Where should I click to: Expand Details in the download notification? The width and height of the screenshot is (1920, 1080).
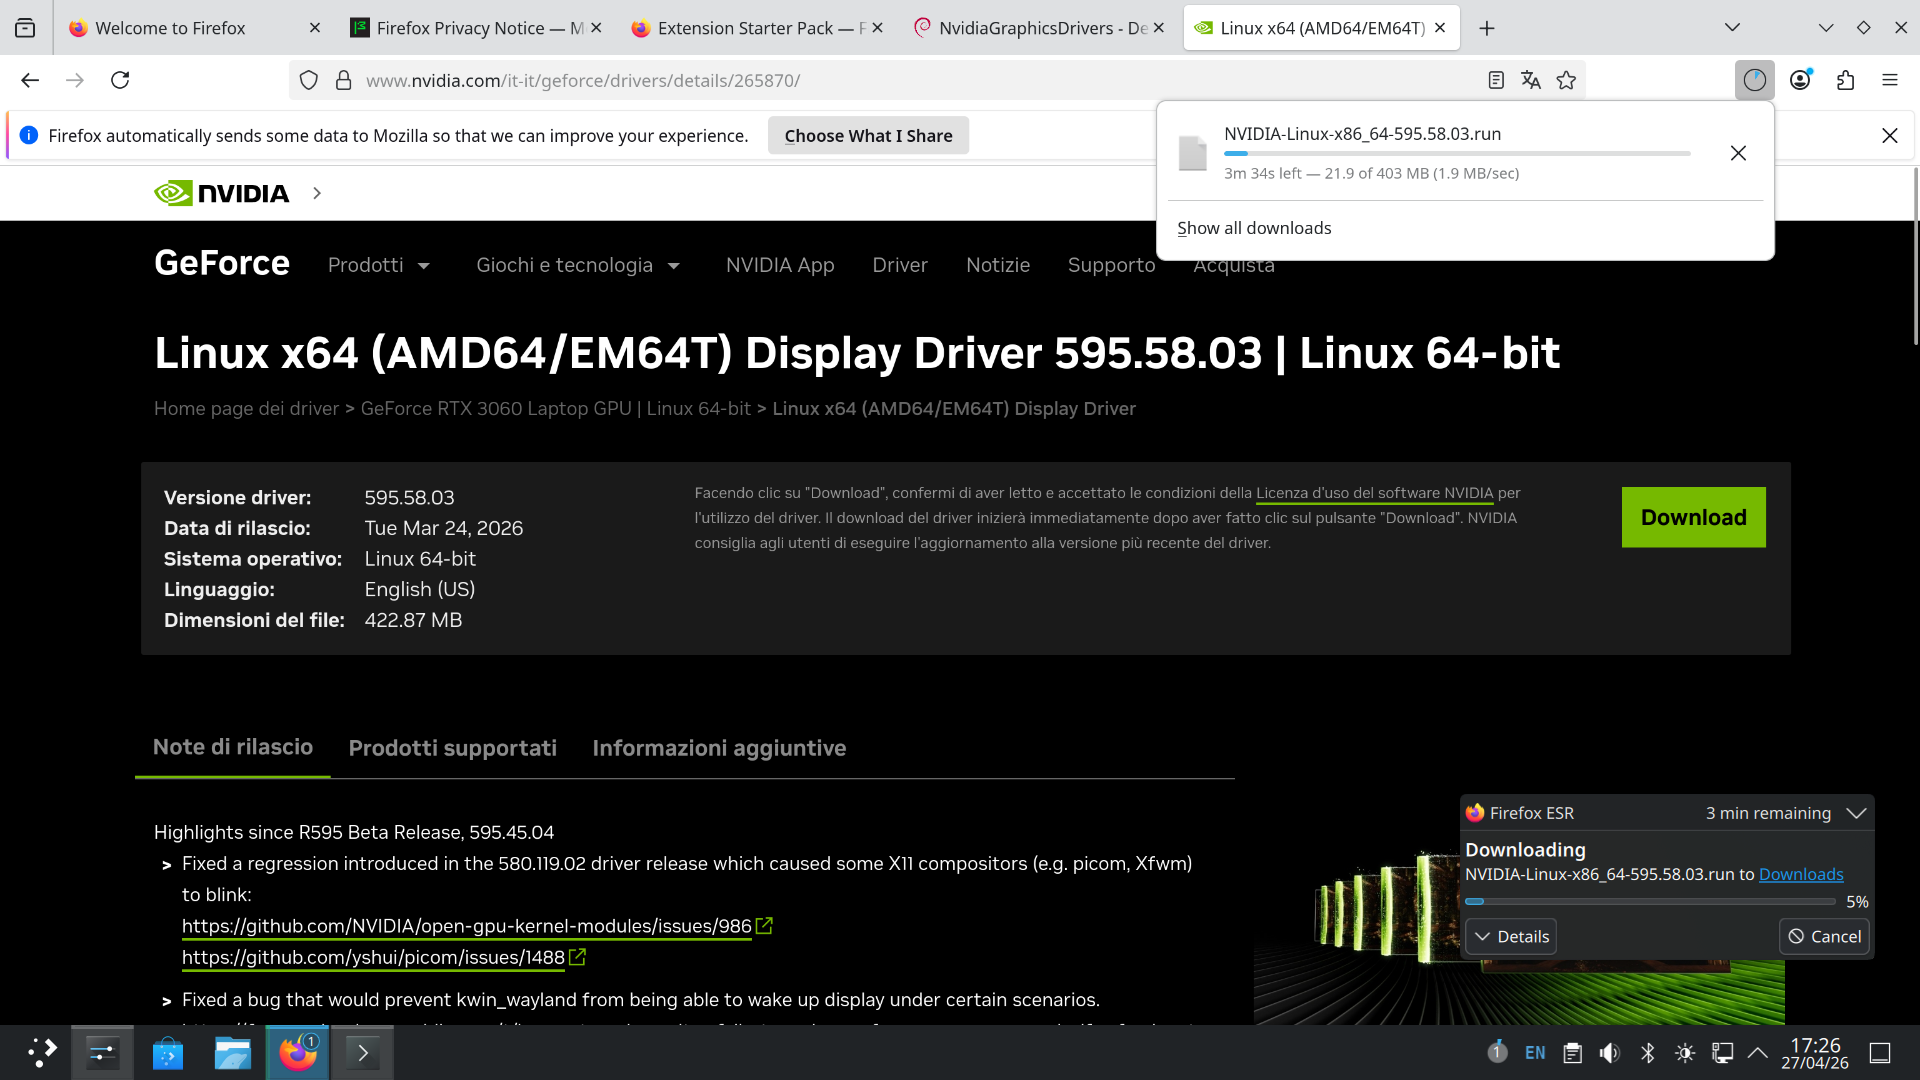pos(1511,936)
